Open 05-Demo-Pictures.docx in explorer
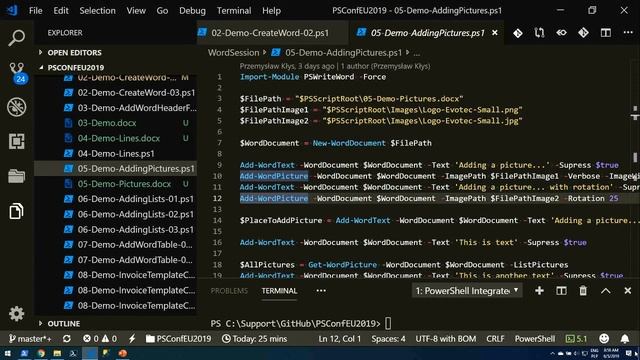640x360 pixels. click(124, 184)
